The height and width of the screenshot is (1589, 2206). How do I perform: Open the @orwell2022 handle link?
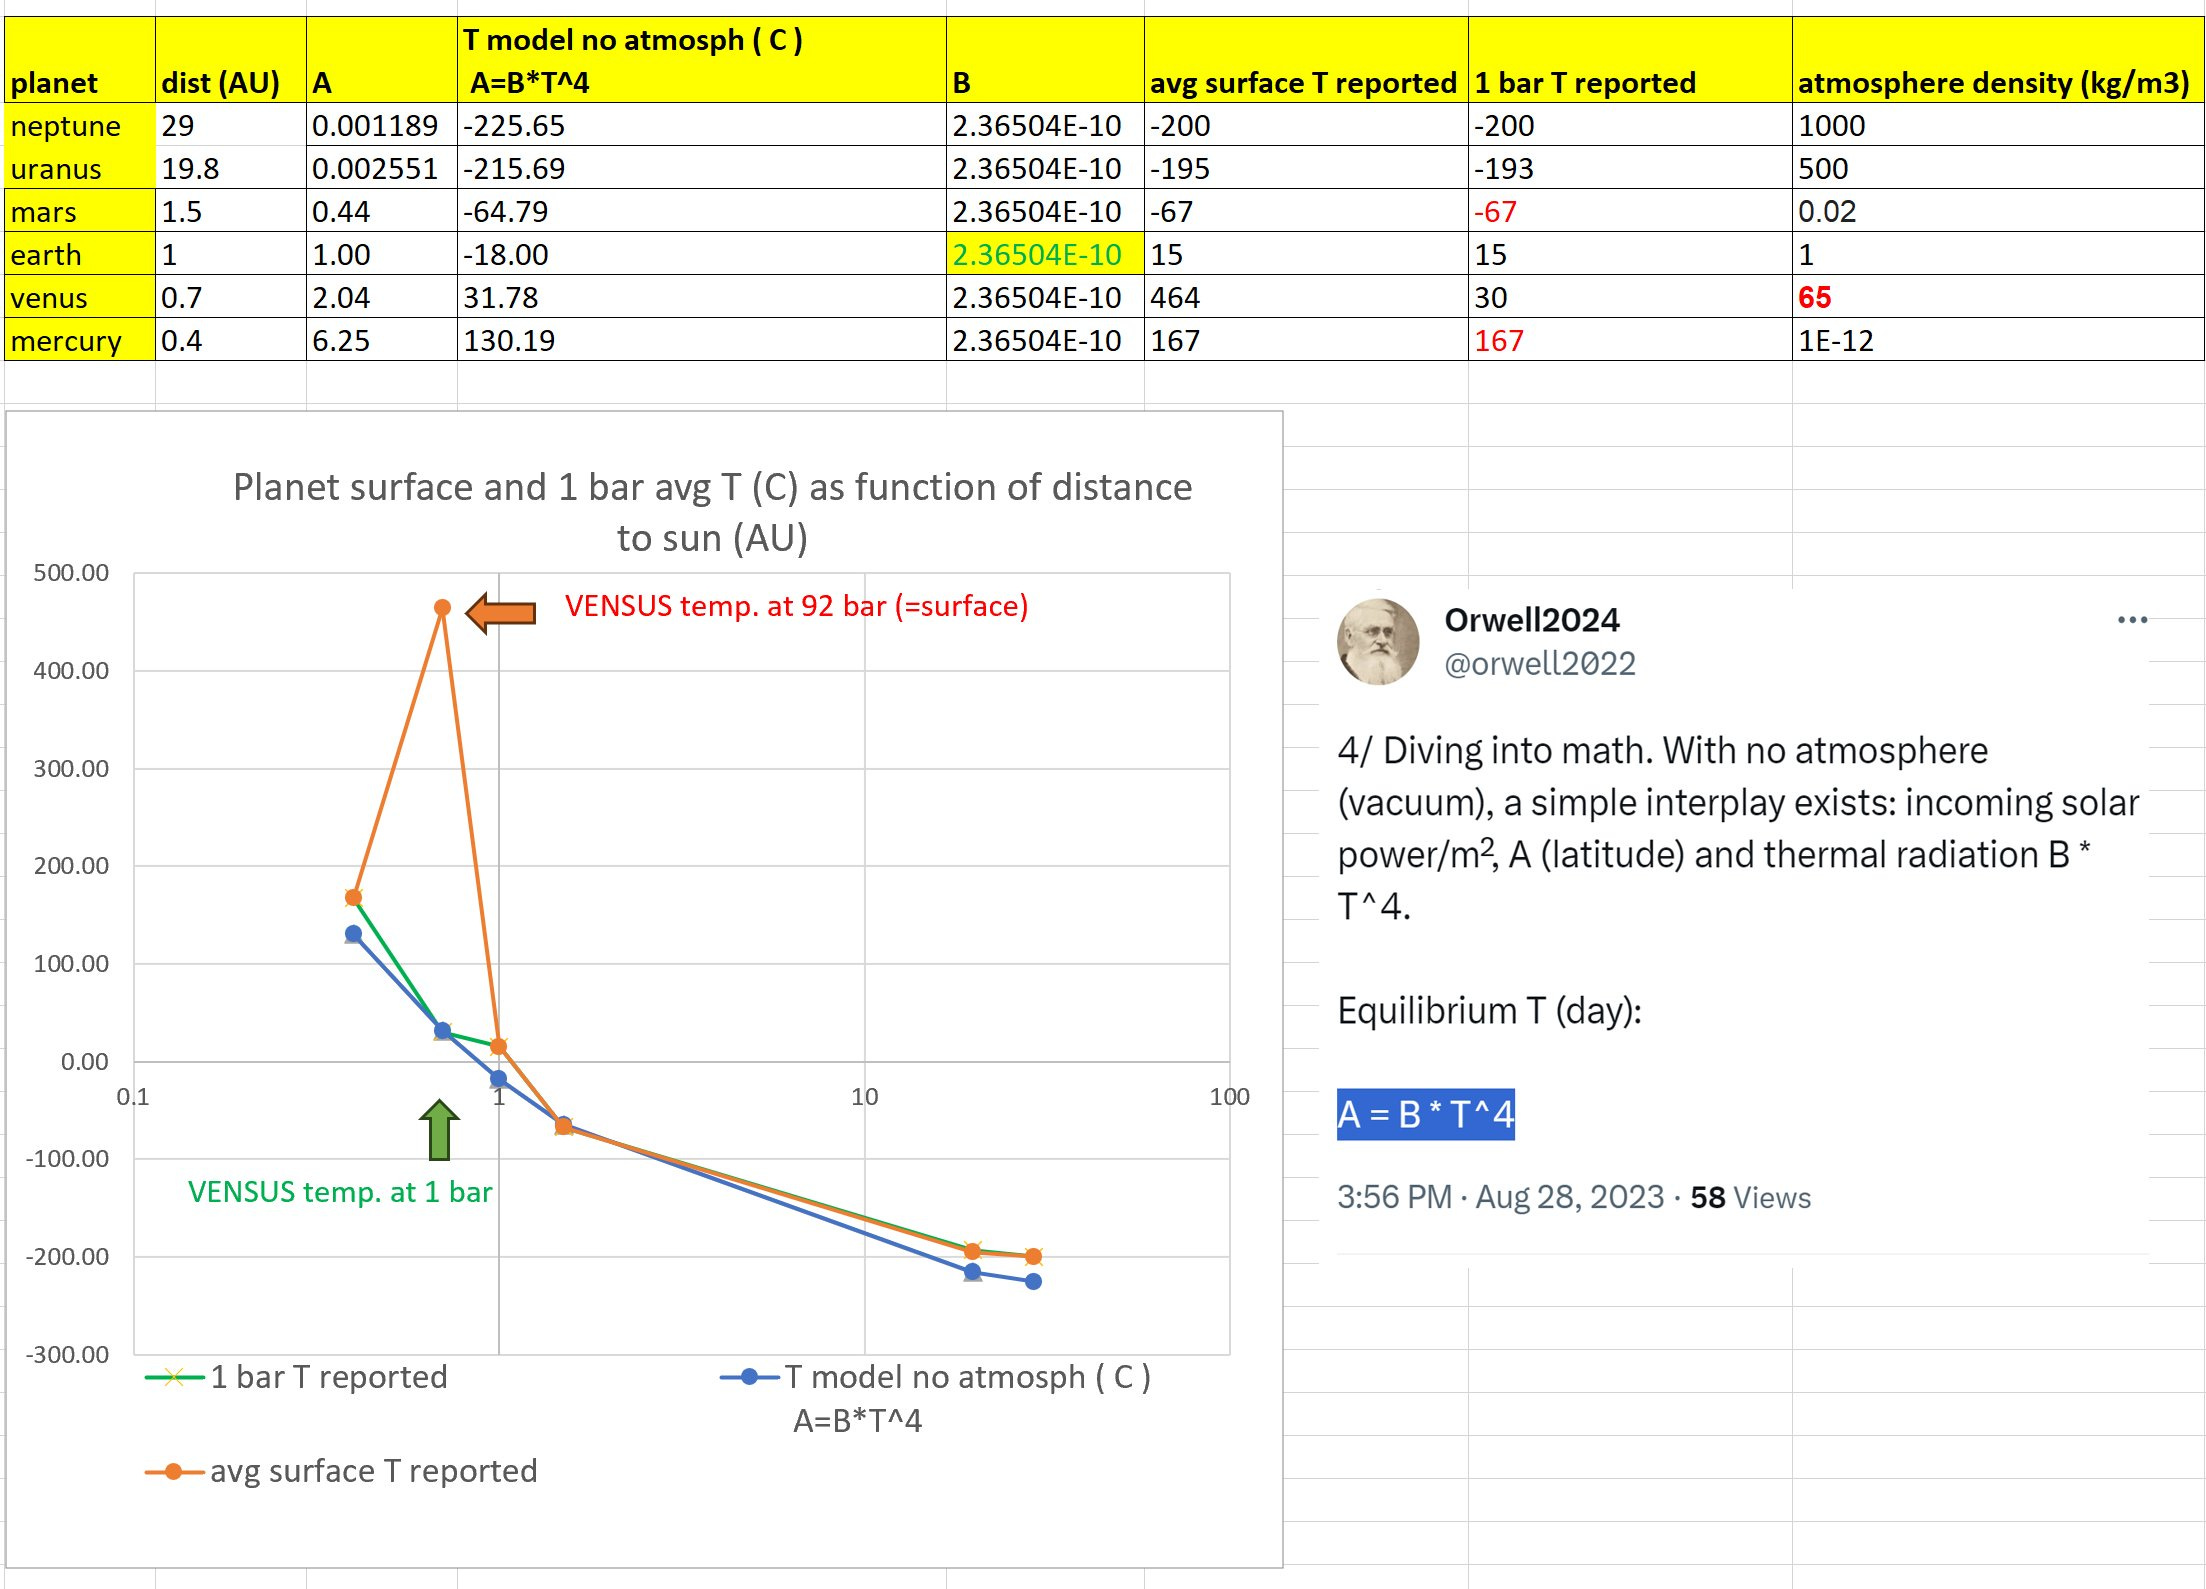coord(1539,663)
